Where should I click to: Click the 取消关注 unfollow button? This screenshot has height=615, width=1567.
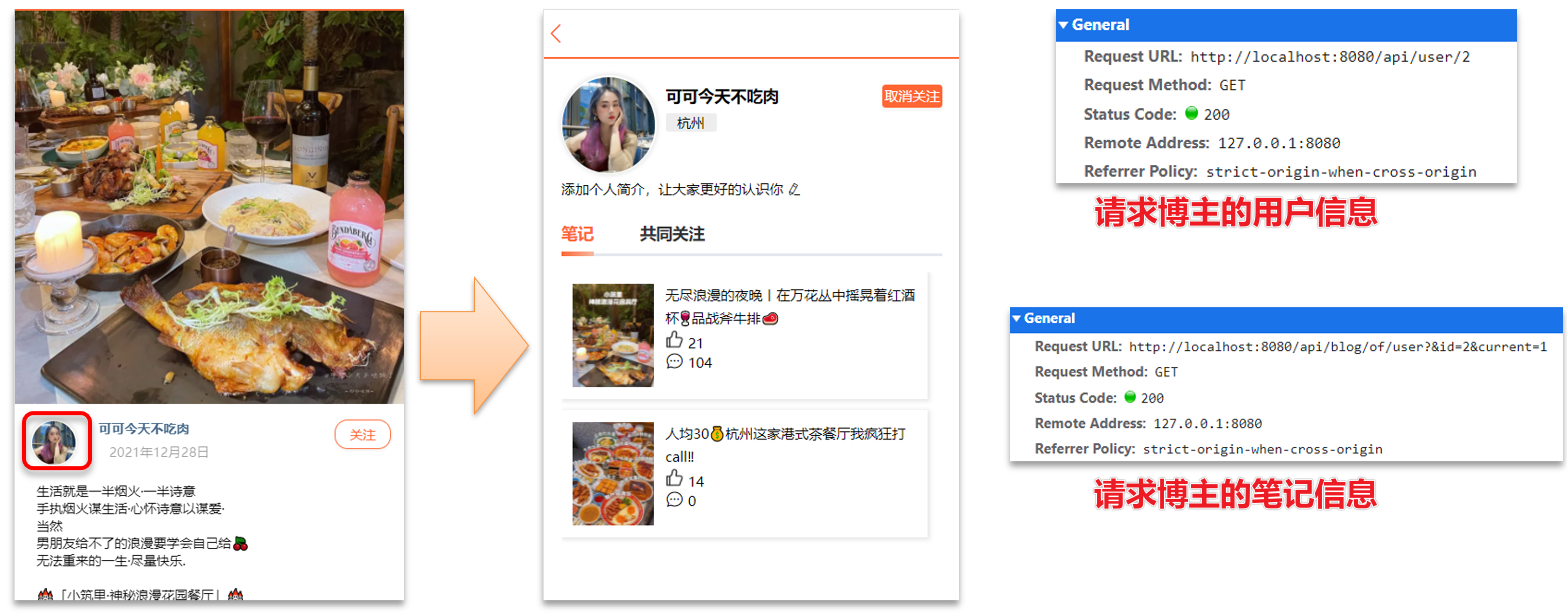tap(912, 96)
